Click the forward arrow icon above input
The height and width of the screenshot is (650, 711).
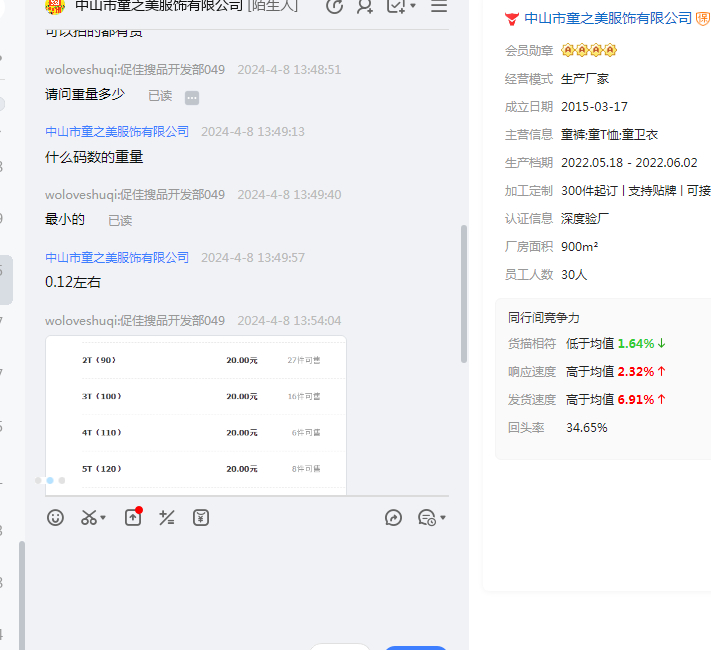point(394,517)
